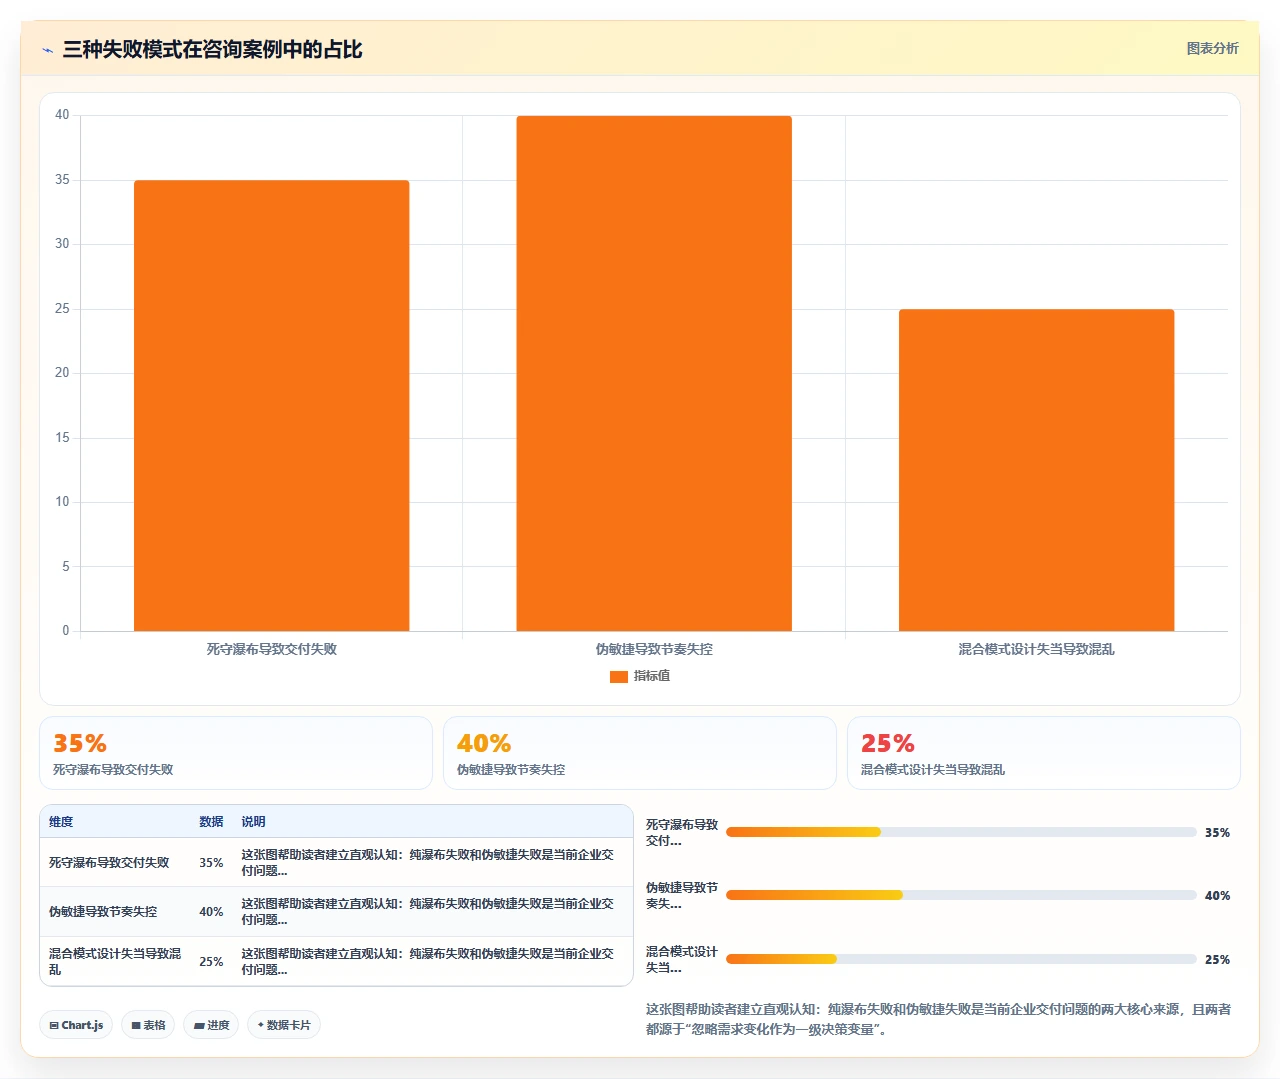This screenshot has width=1280, height=1079.
Task: Select the 伪敏捷导致节奏失控 table row
Action: click(336, 912)
